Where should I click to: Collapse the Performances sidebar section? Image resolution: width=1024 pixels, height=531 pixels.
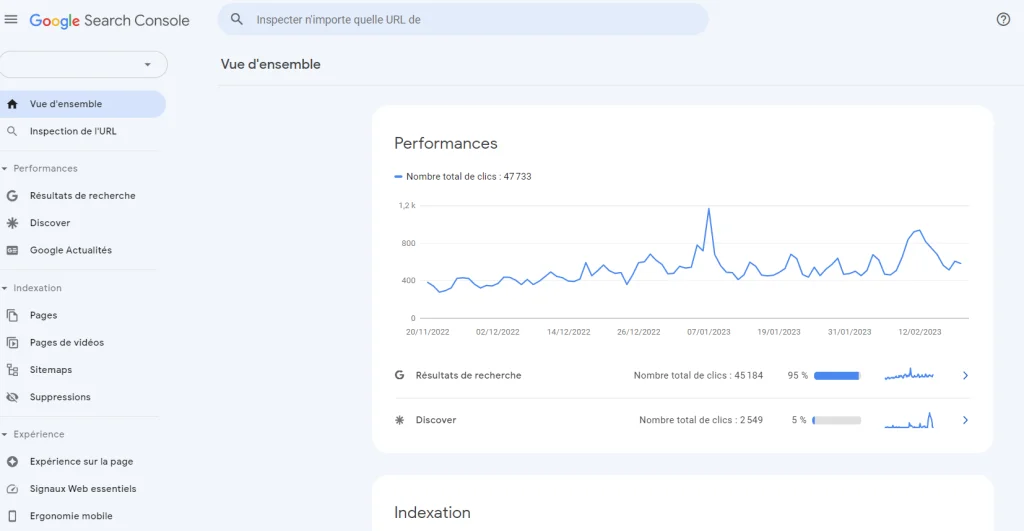tap(5, 169)
